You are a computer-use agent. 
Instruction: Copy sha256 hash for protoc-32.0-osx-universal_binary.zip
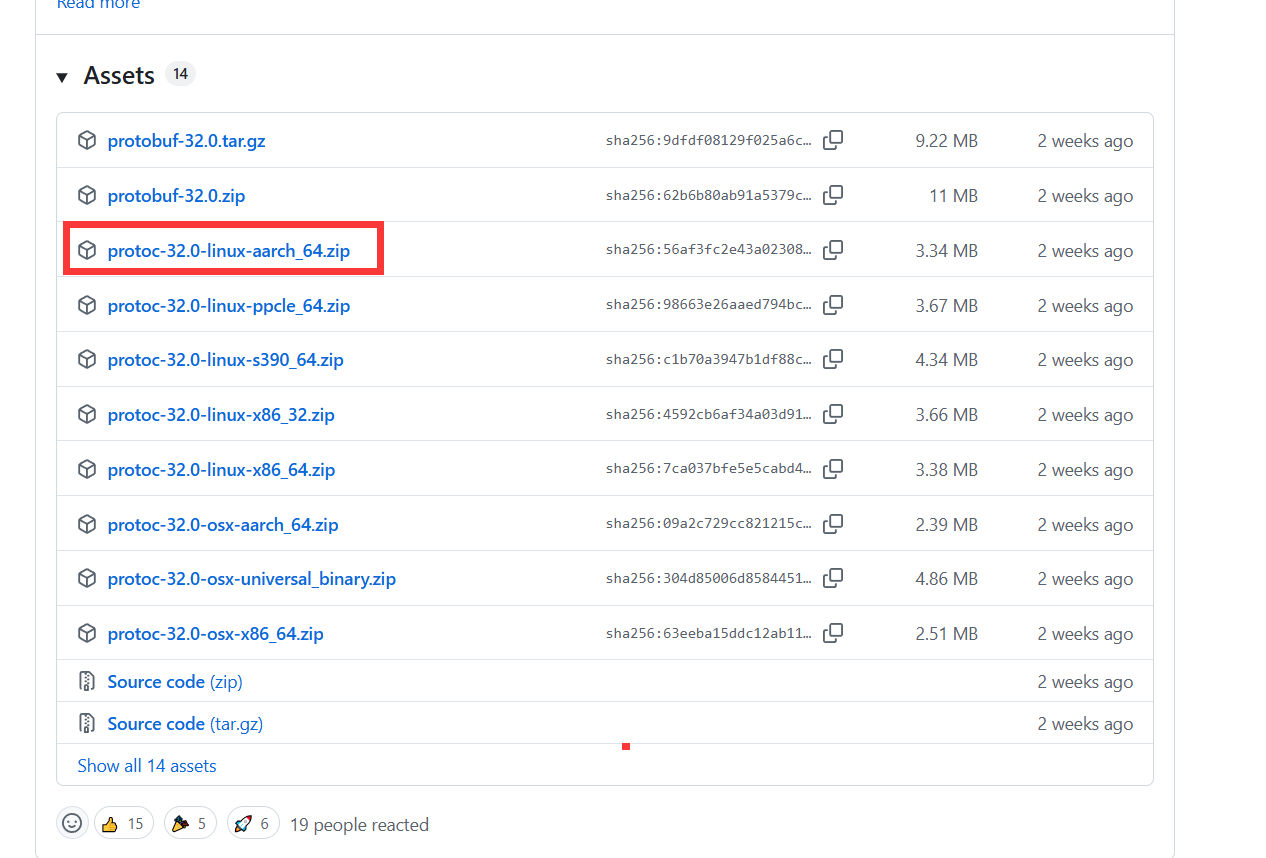coord(833,578)
